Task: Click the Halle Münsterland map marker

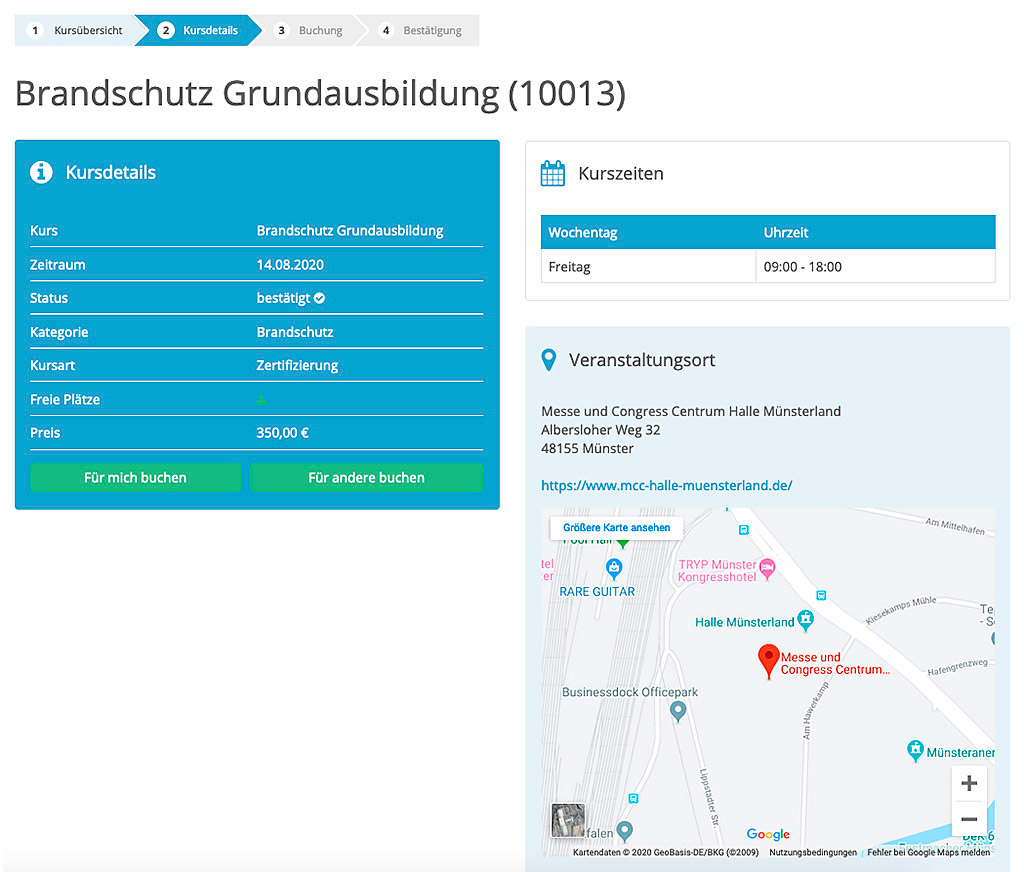Action: click(x=806, y=620)
